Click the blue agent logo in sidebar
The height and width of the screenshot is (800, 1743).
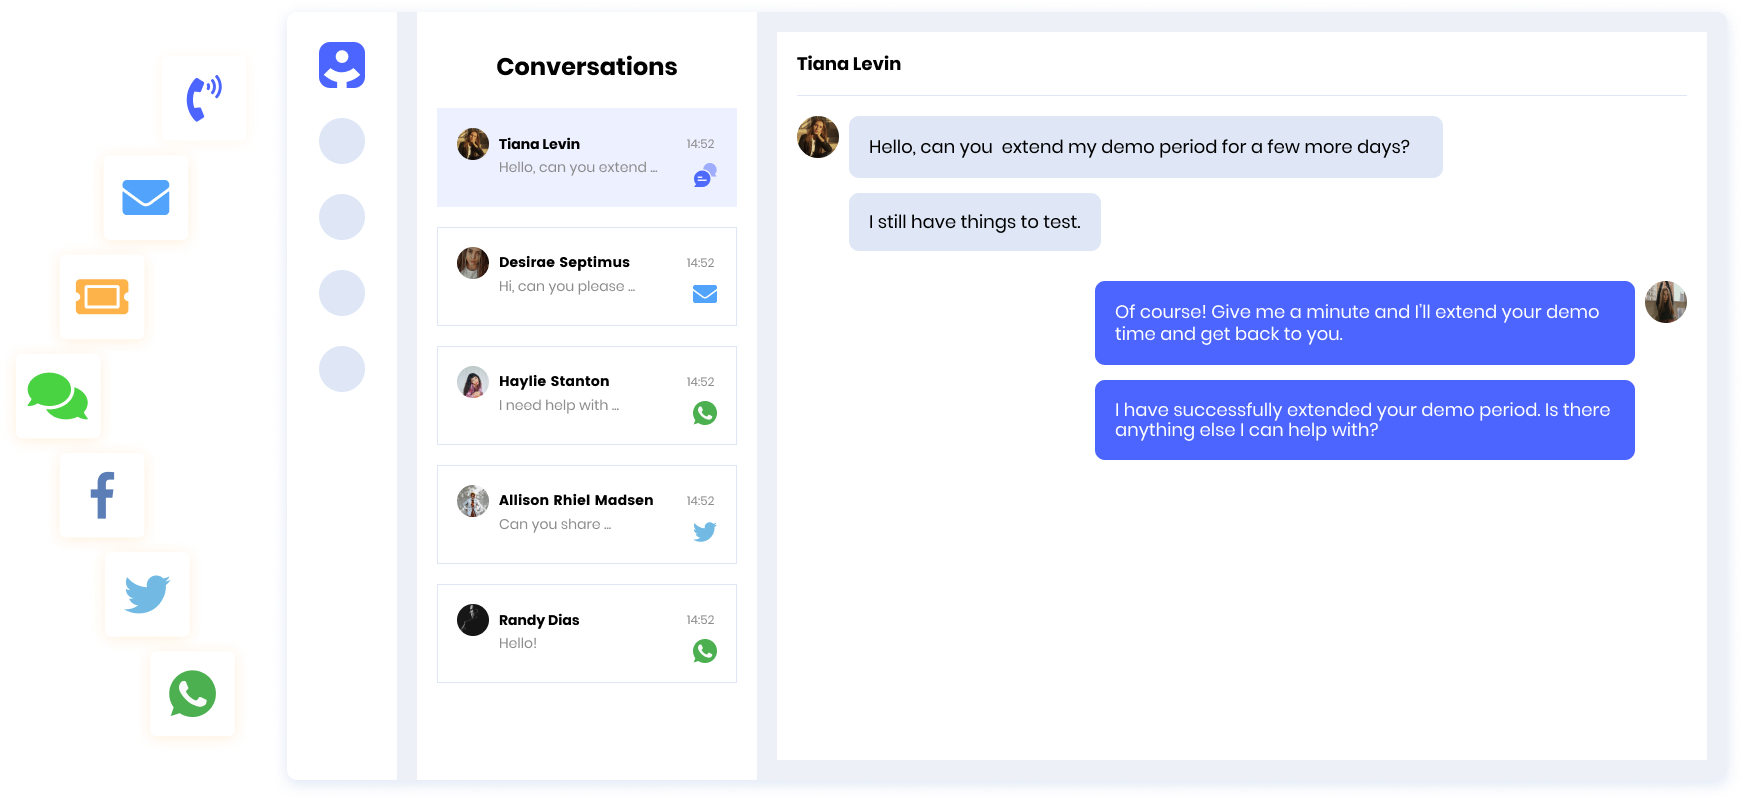click(x=342, y=65)
